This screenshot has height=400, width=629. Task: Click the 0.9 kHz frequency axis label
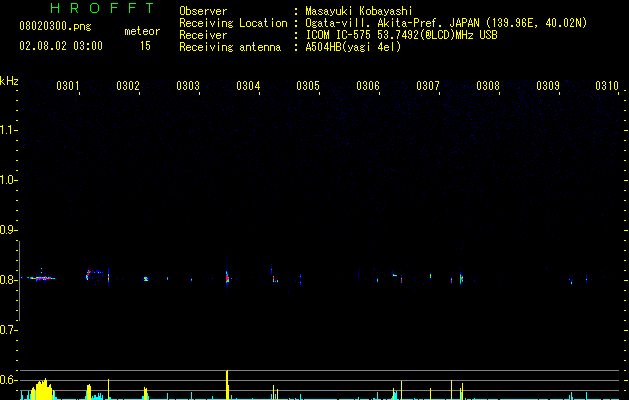(x=8, y=230)
